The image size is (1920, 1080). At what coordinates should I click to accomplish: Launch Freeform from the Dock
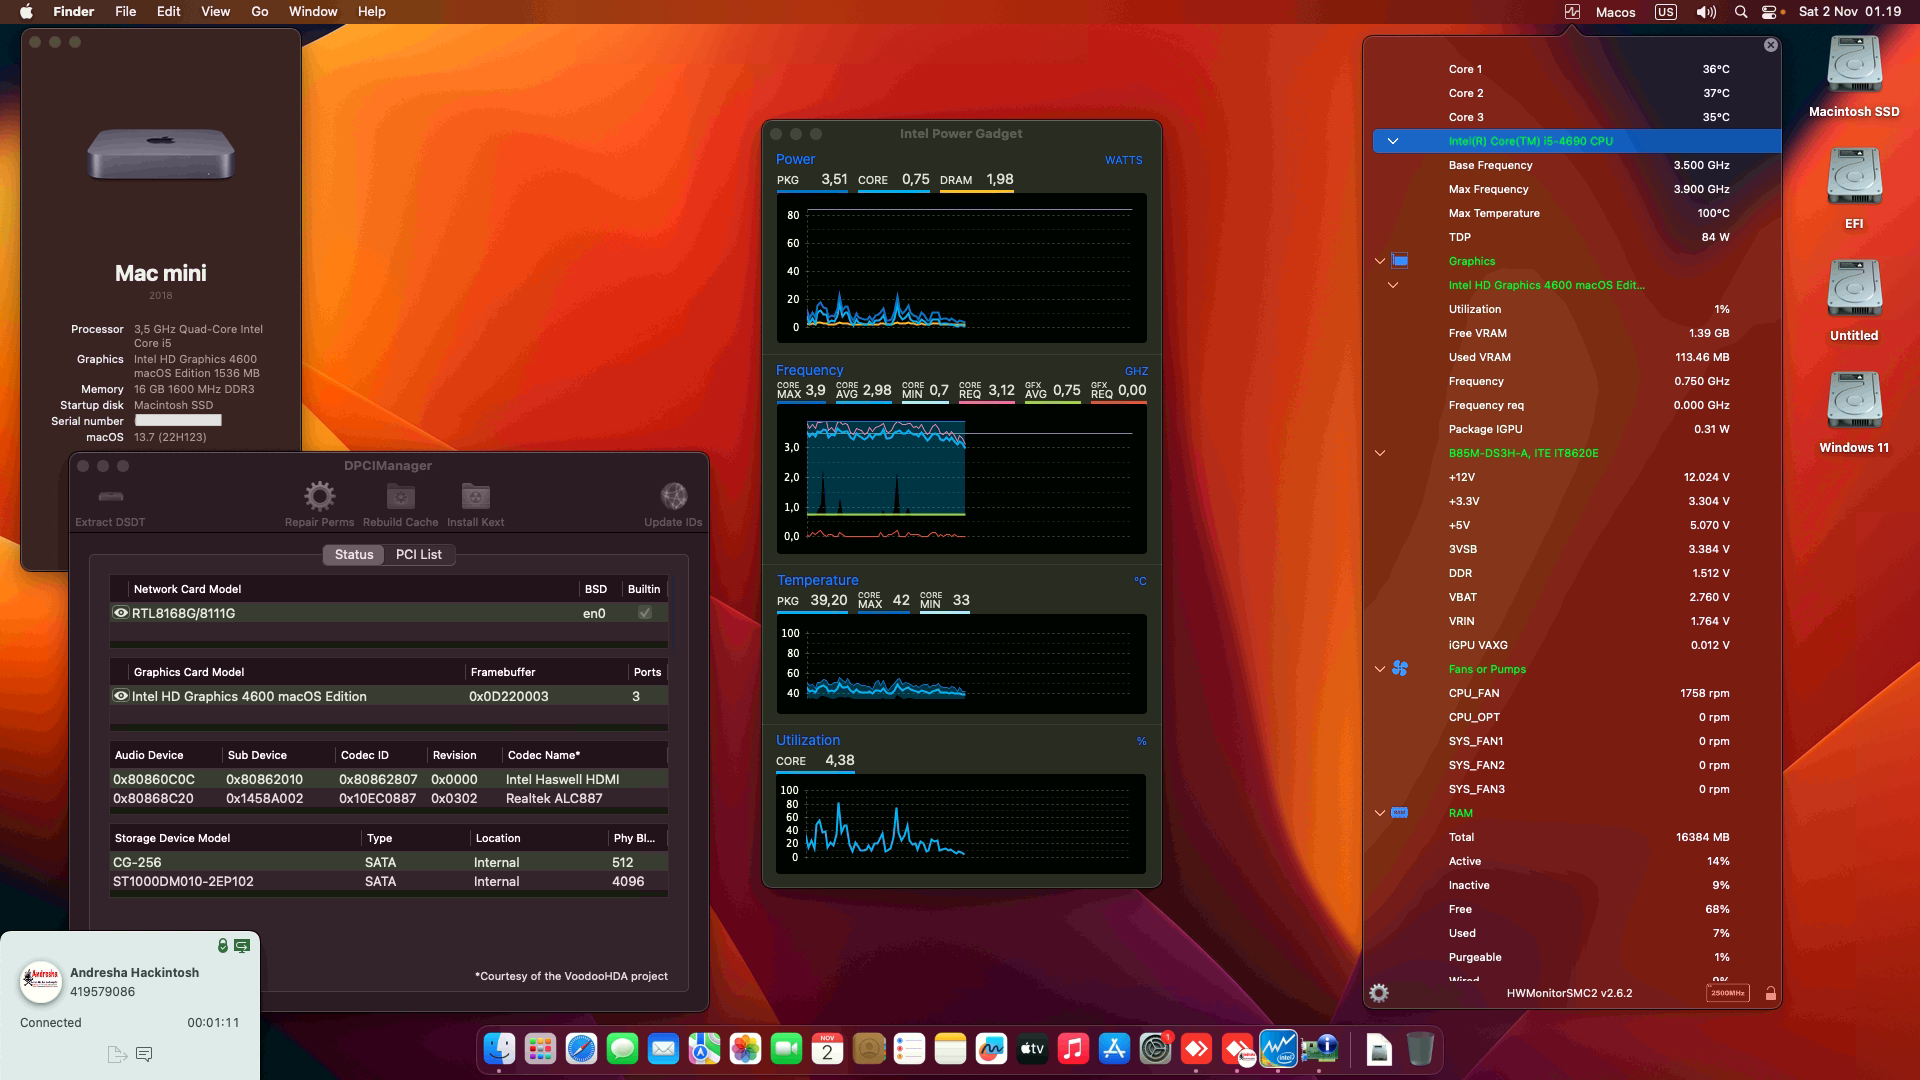[991, 1049]
